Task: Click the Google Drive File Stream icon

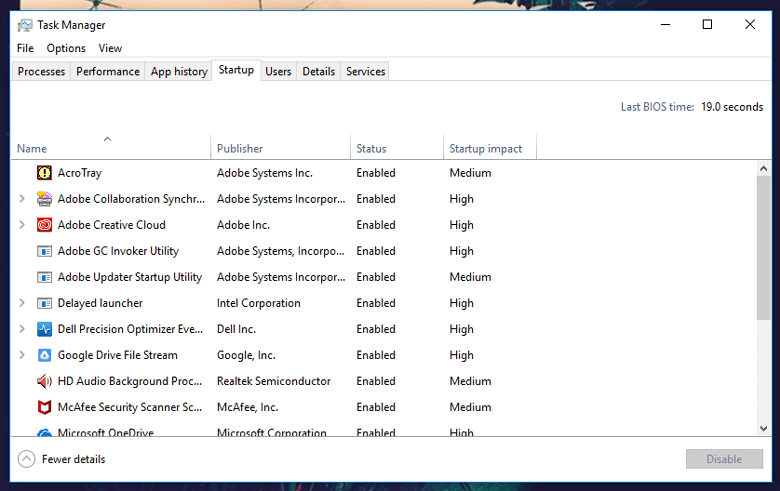Action: coord(44,355)
